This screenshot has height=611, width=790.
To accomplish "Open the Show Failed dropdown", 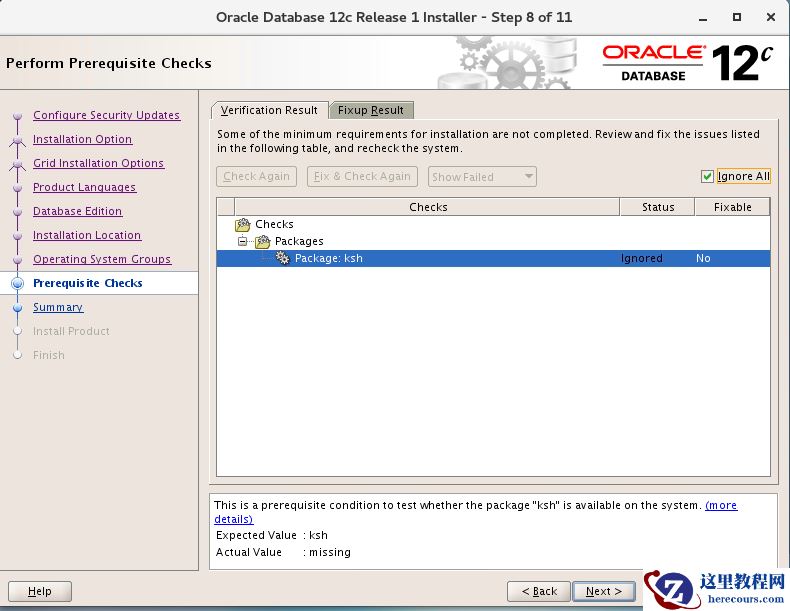I will pyautogui.click(x=482, y=177).
